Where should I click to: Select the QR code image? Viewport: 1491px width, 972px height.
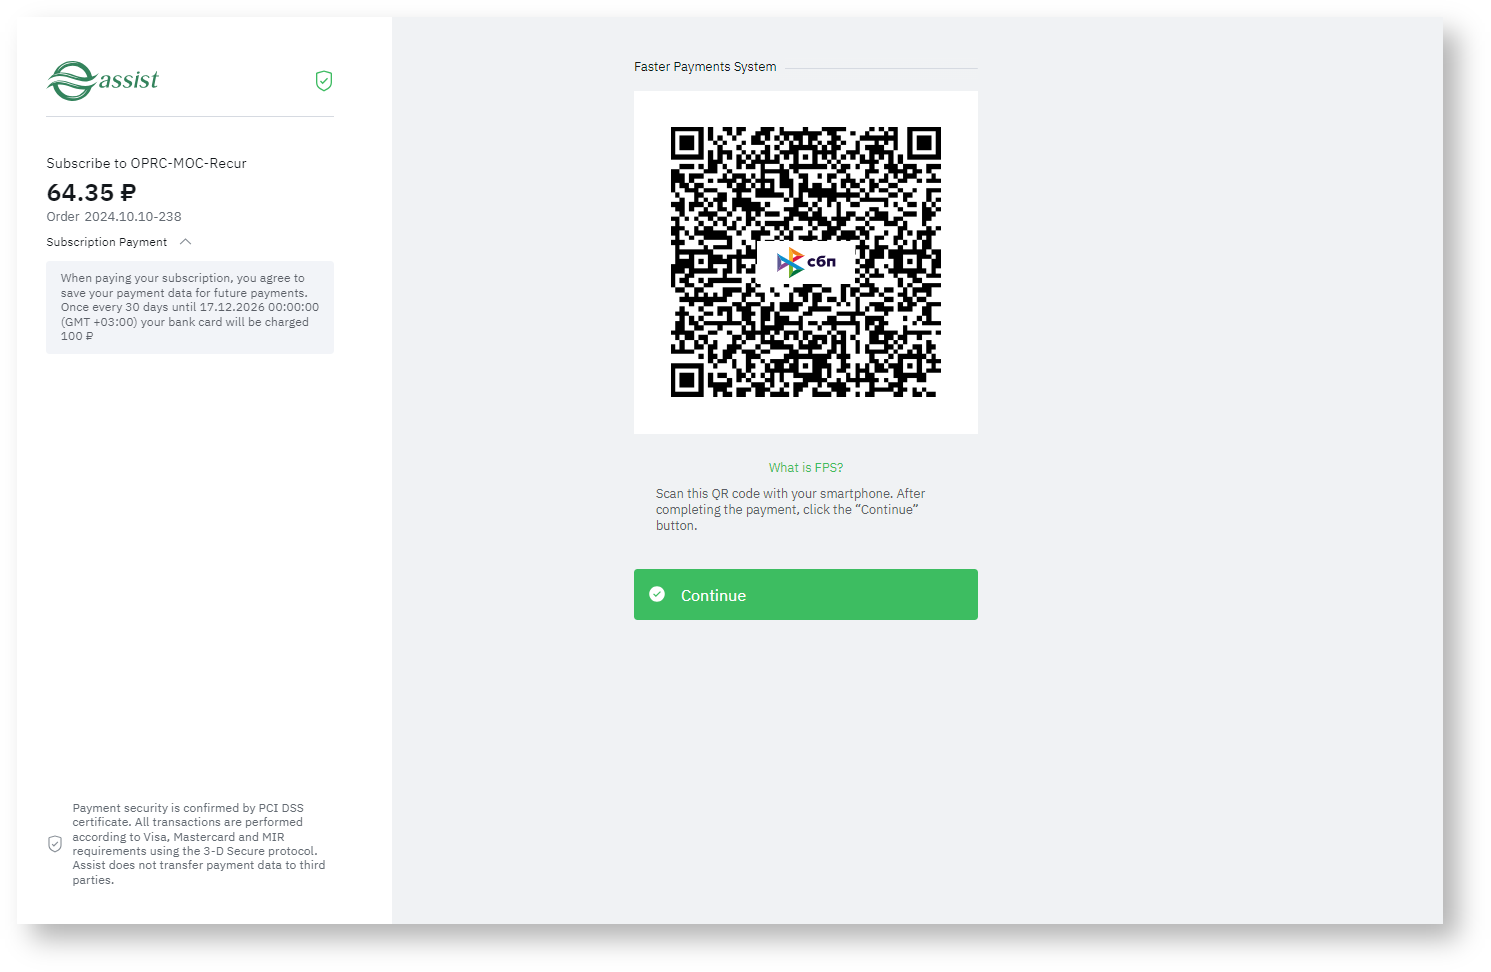point(806,262)
